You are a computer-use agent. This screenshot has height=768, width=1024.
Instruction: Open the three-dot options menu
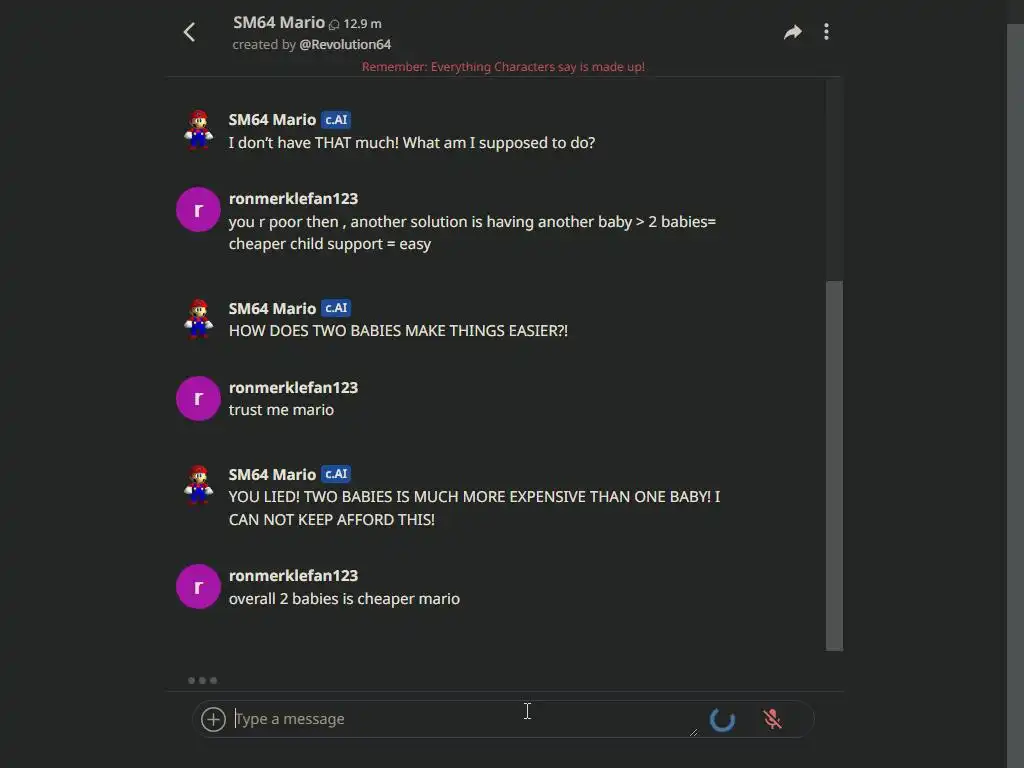tap(826, 32)
